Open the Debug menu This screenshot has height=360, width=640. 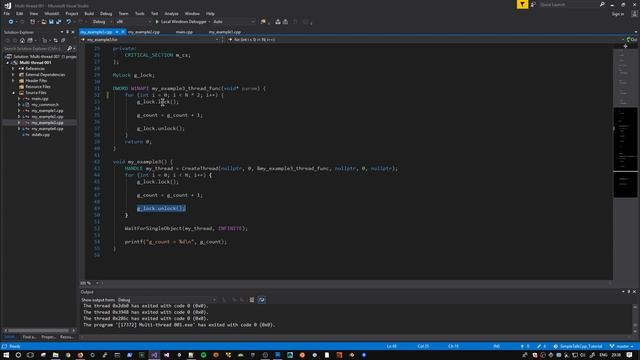(x=106, y=13)
